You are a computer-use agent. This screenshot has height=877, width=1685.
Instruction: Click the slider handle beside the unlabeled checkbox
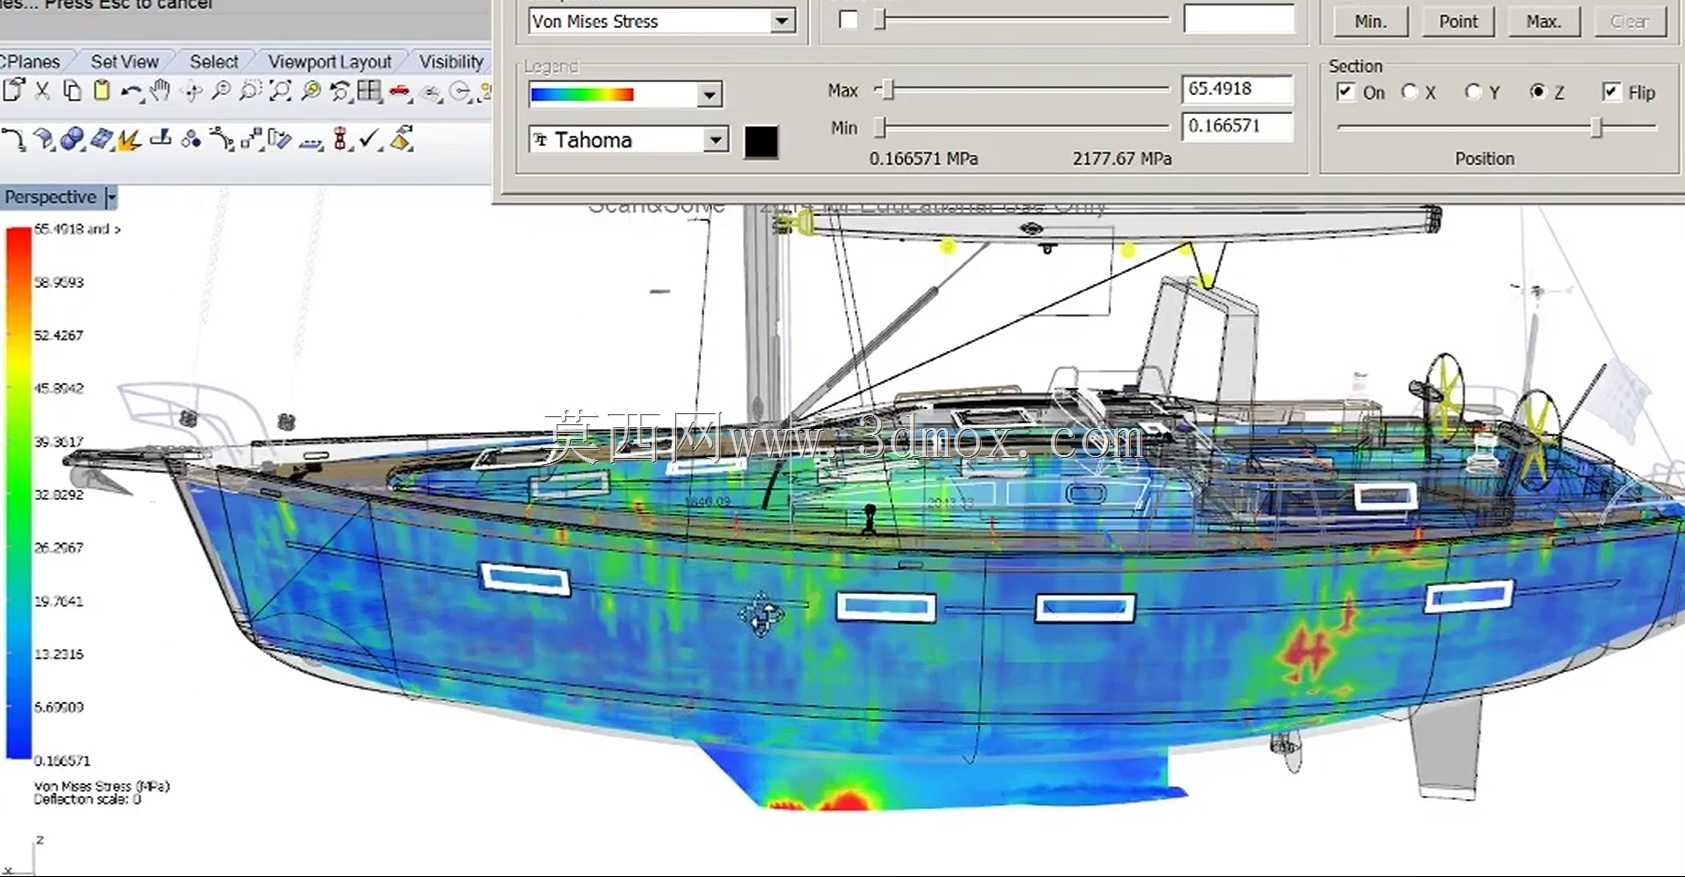880,19
